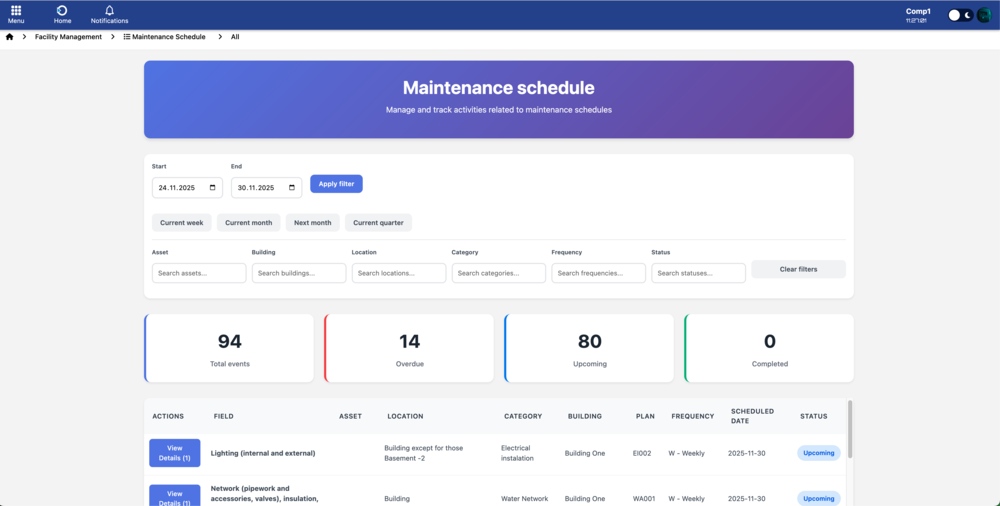Click the Apply filter button
Image resolution: width=1000 pixels, height=506 pixels.
point(336,184)
